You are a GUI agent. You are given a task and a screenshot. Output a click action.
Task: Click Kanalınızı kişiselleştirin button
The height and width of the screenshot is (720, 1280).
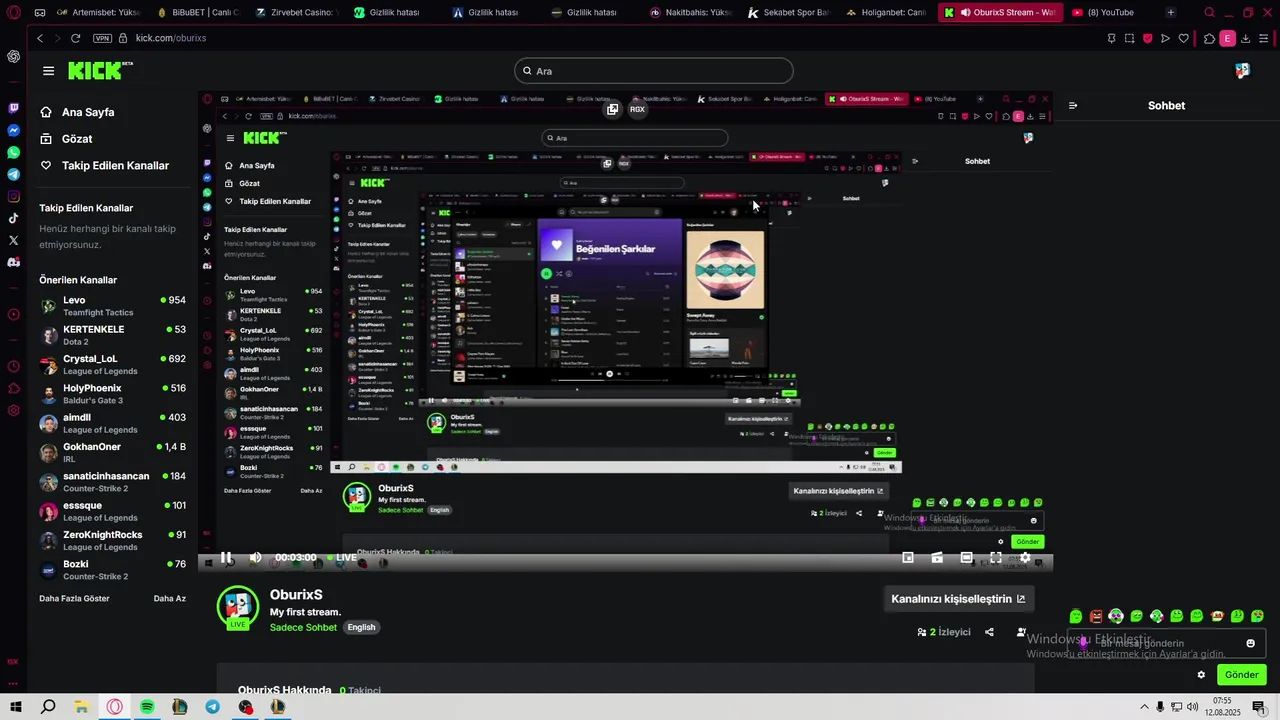pyautogui.click(x=958, y=599)
